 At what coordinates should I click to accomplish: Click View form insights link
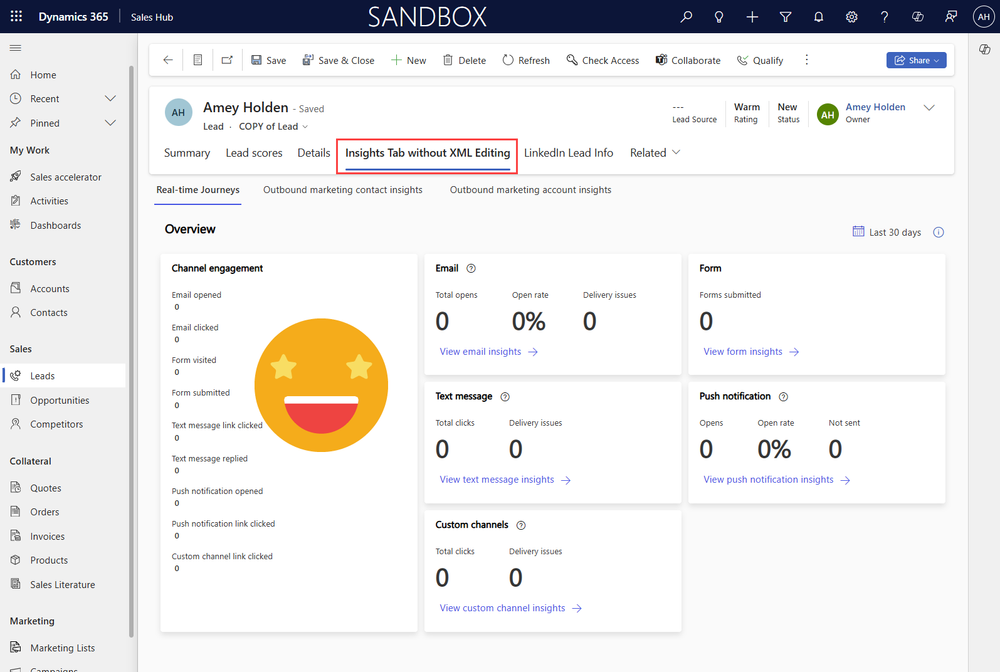click(x=751, y=351)
